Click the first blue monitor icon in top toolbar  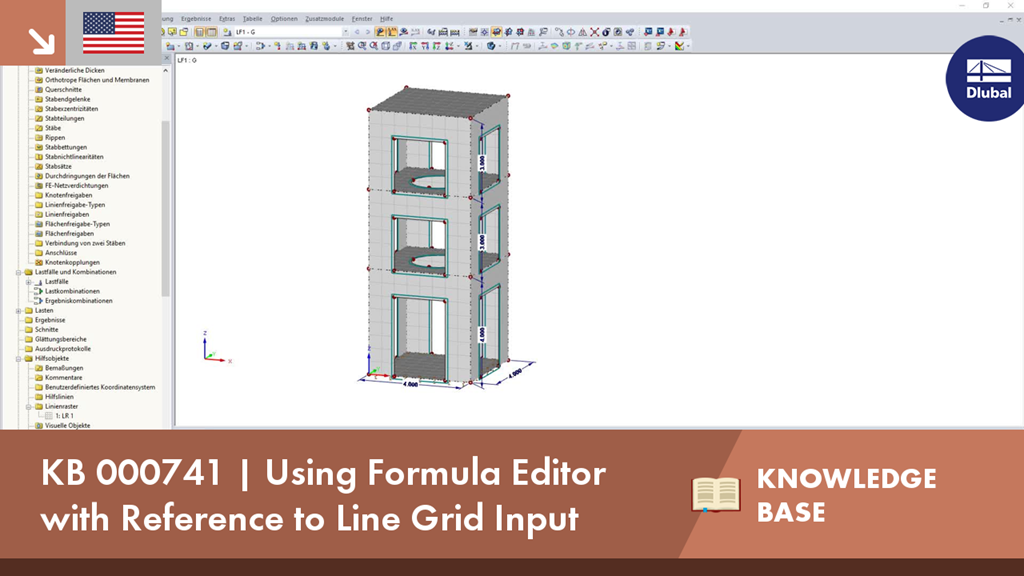point(648,31)
